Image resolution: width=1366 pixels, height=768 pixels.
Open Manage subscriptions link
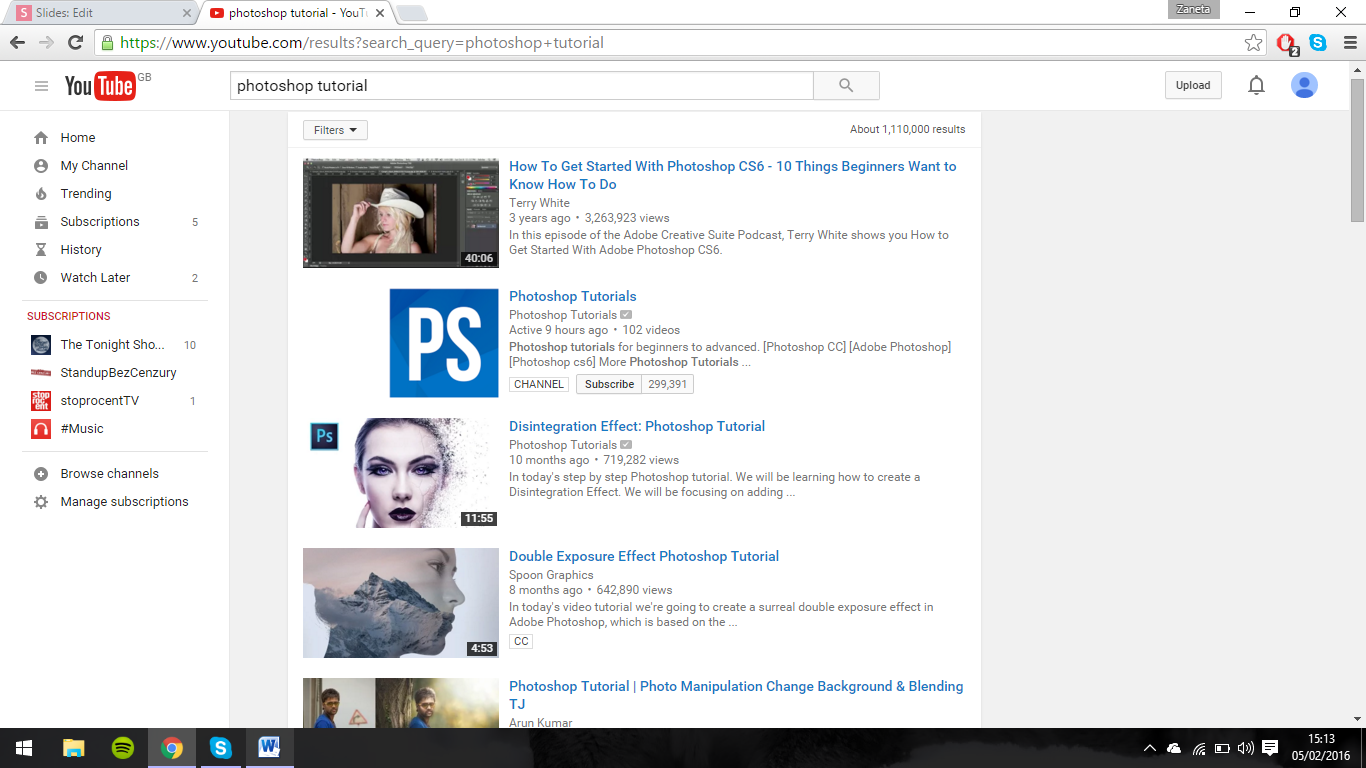point(124,502)
